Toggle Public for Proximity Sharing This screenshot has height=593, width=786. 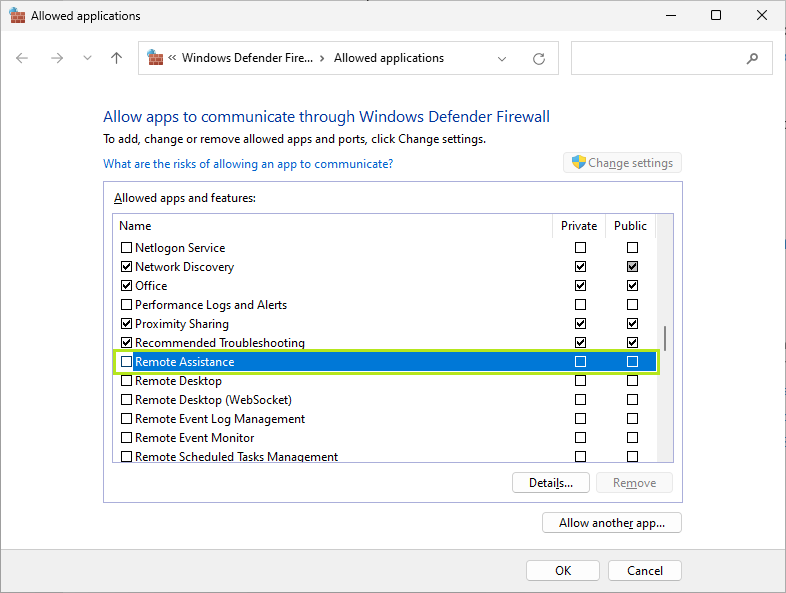(x=633, y=324)
